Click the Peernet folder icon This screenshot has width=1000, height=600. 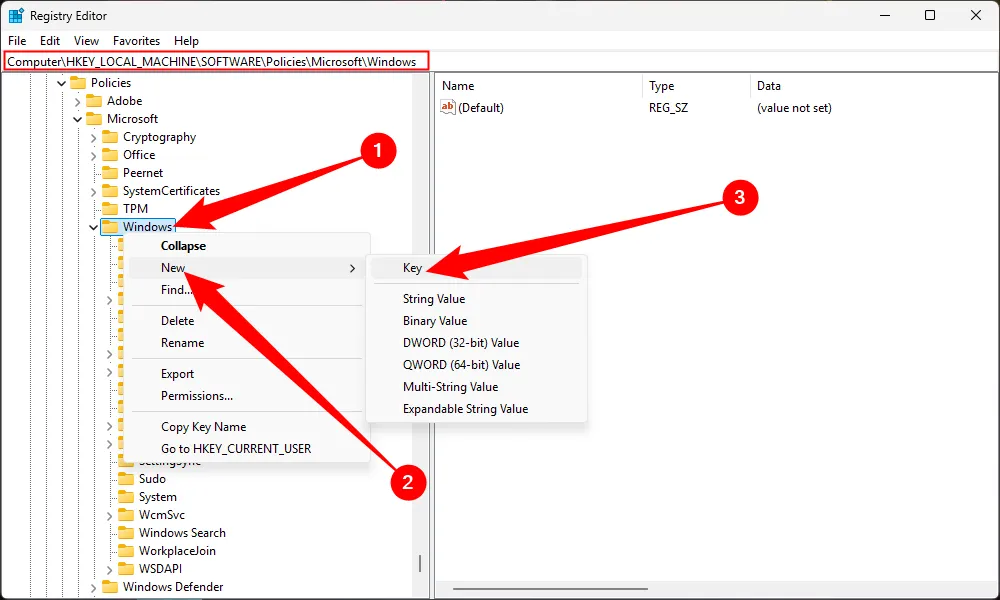(110, 173)
